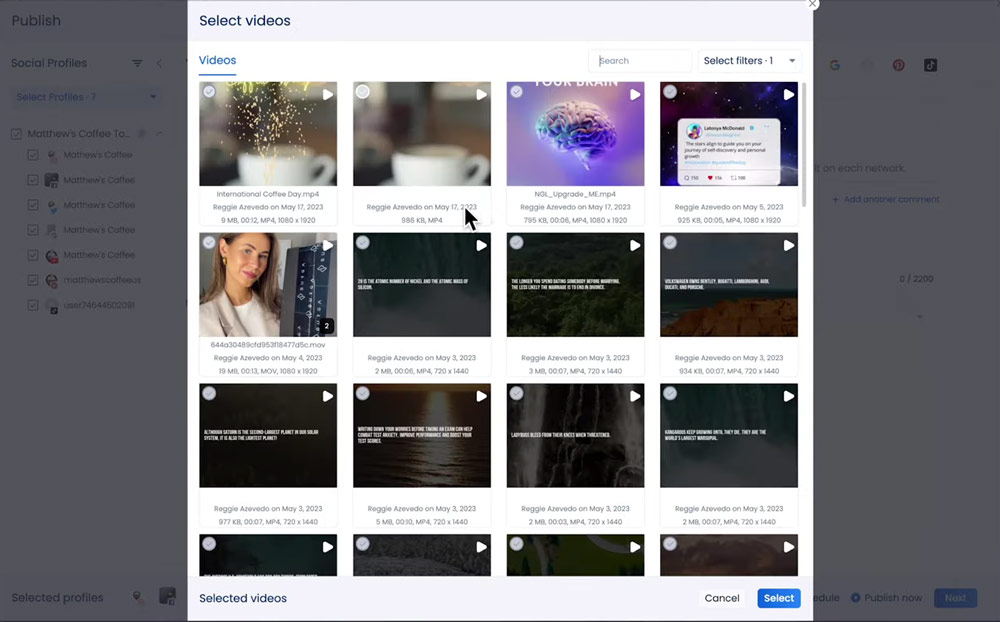This screenshot has width=1000, height=622.
Task: Toggle the Matthew's Coffee To.. group checkbox
Action: (17, 134)
